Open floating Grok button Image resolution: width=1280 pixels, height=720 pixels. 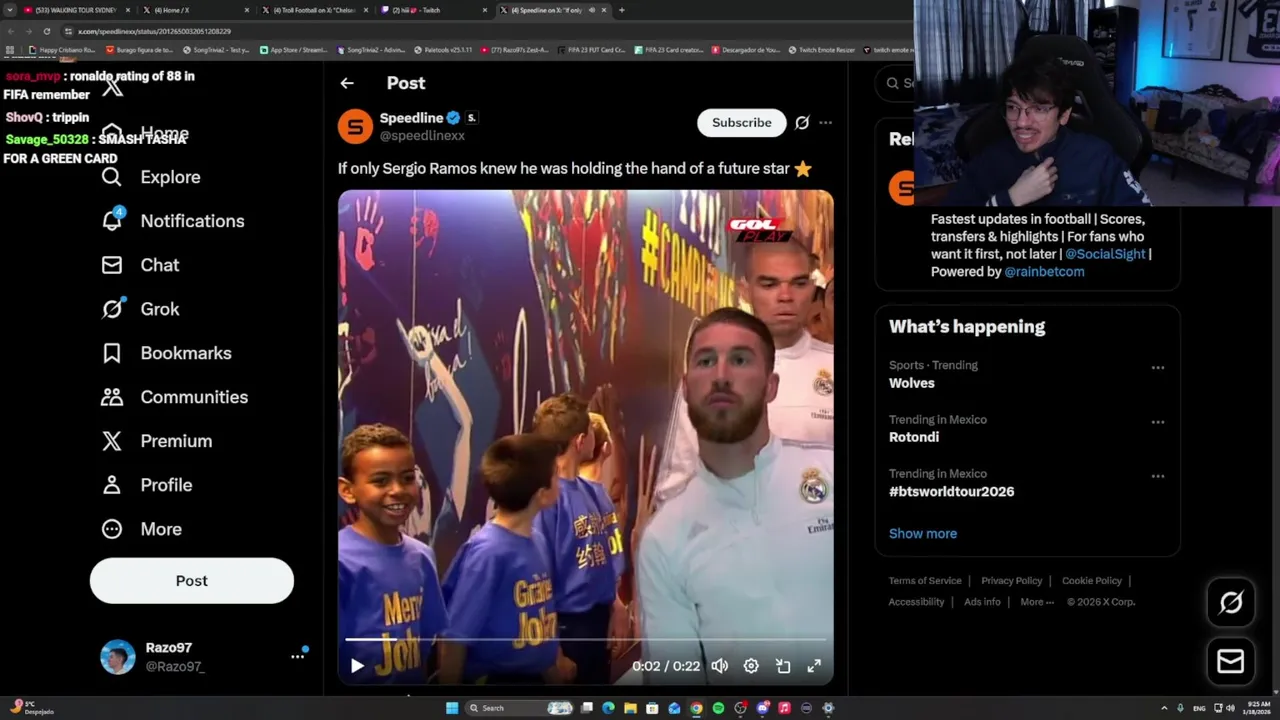click(1231, 603)
